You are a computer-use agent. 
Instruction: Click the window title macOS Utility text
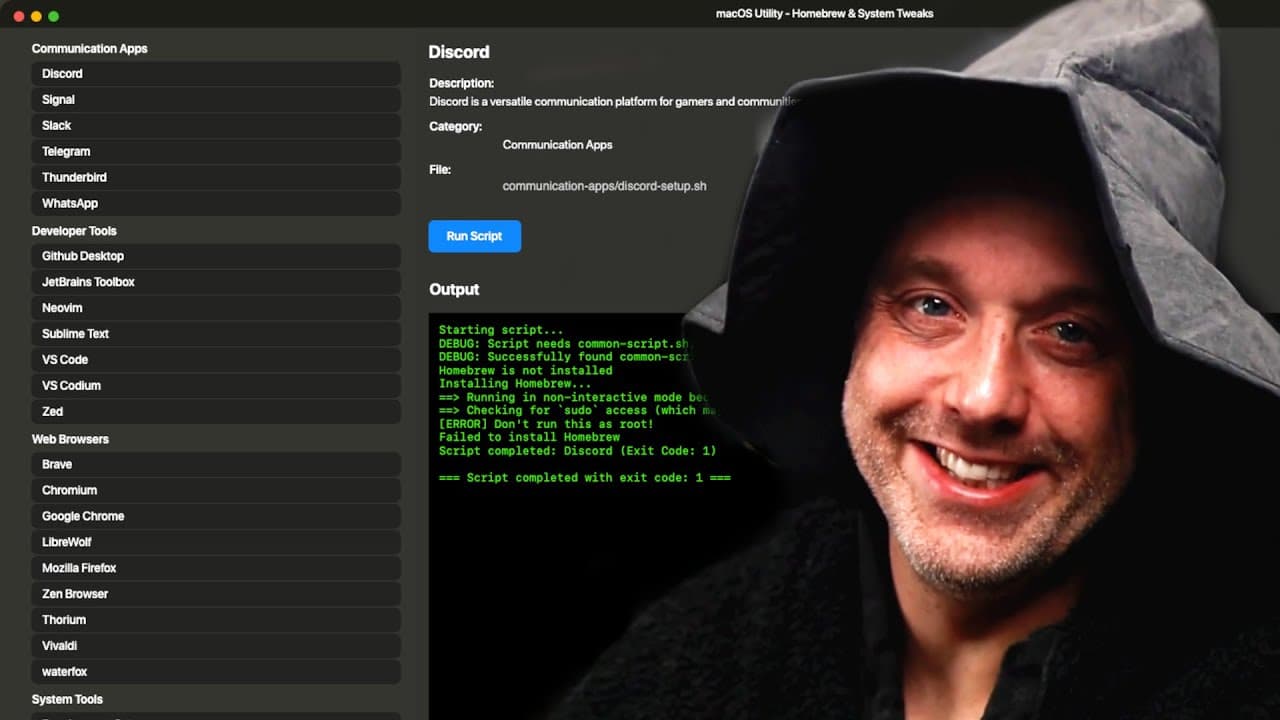[x=824, y=14]
